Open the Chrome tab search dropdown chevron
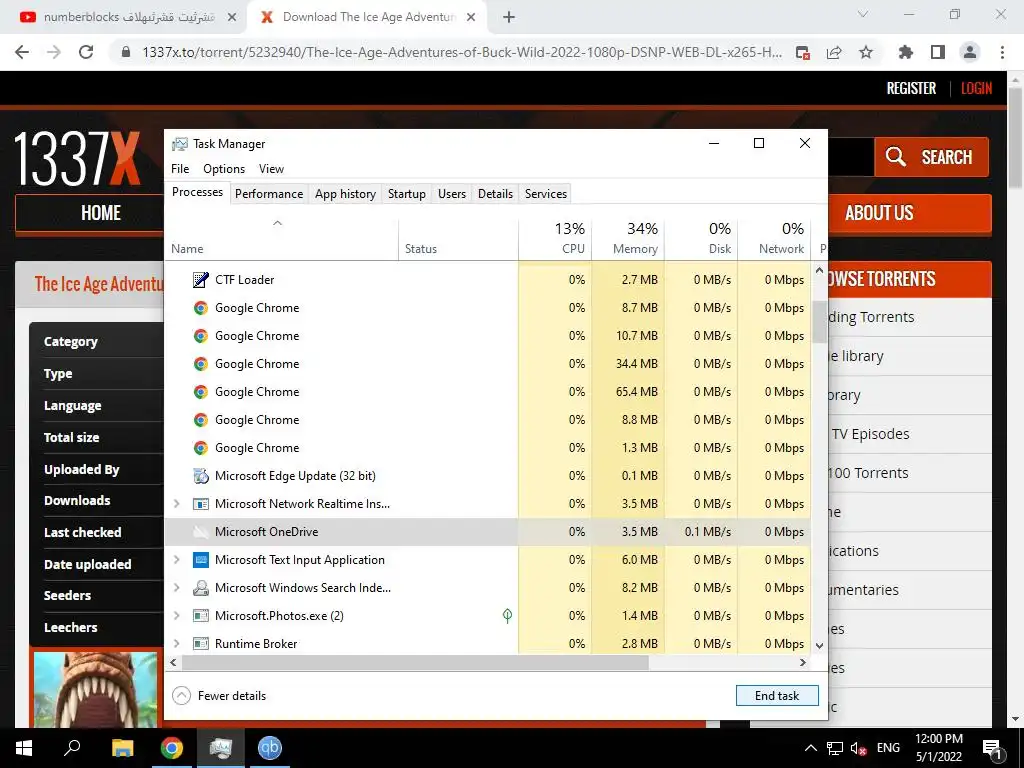Viewport: 1024px width, 768px height. click(862, 14)
